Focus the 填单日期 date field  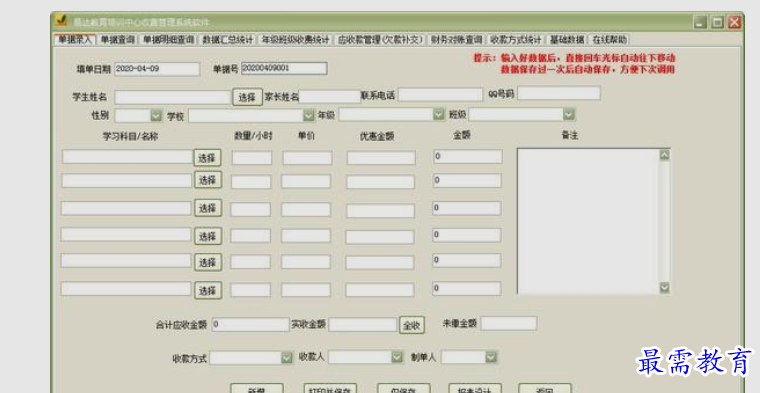[157, 69]
